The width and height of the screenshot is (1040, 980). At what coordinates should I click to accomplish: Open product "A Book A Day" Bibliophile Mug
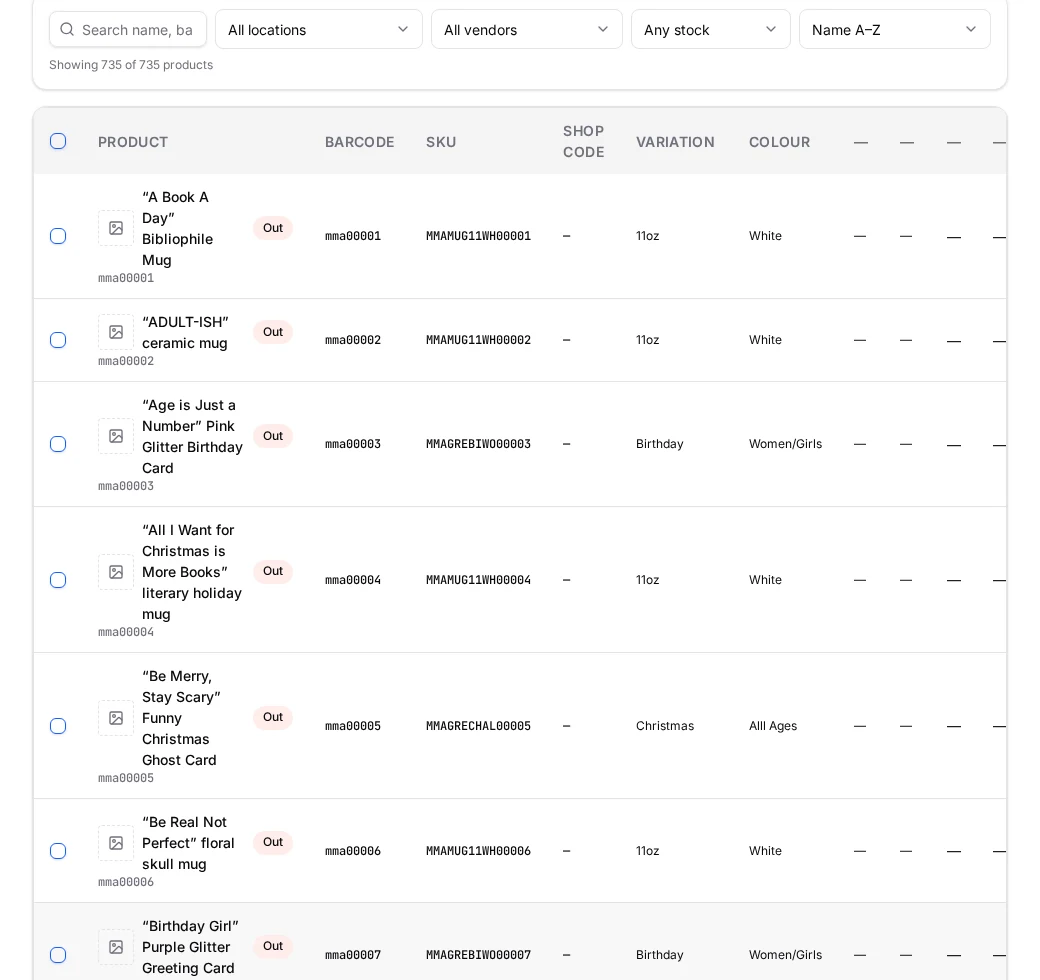177,229
